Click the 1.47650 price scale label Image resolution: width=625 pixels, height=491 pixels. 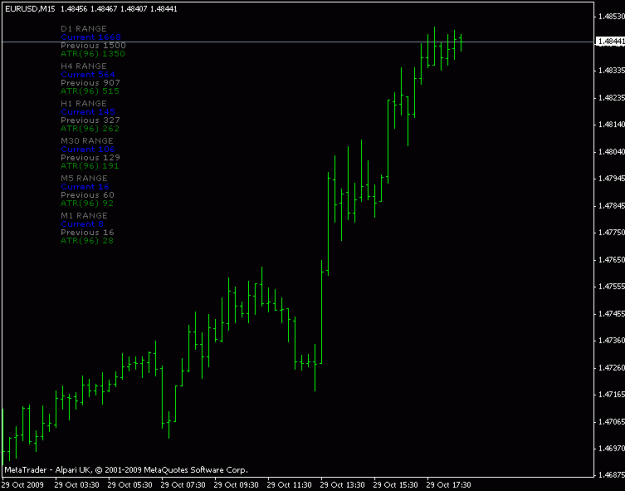point(611,260)
